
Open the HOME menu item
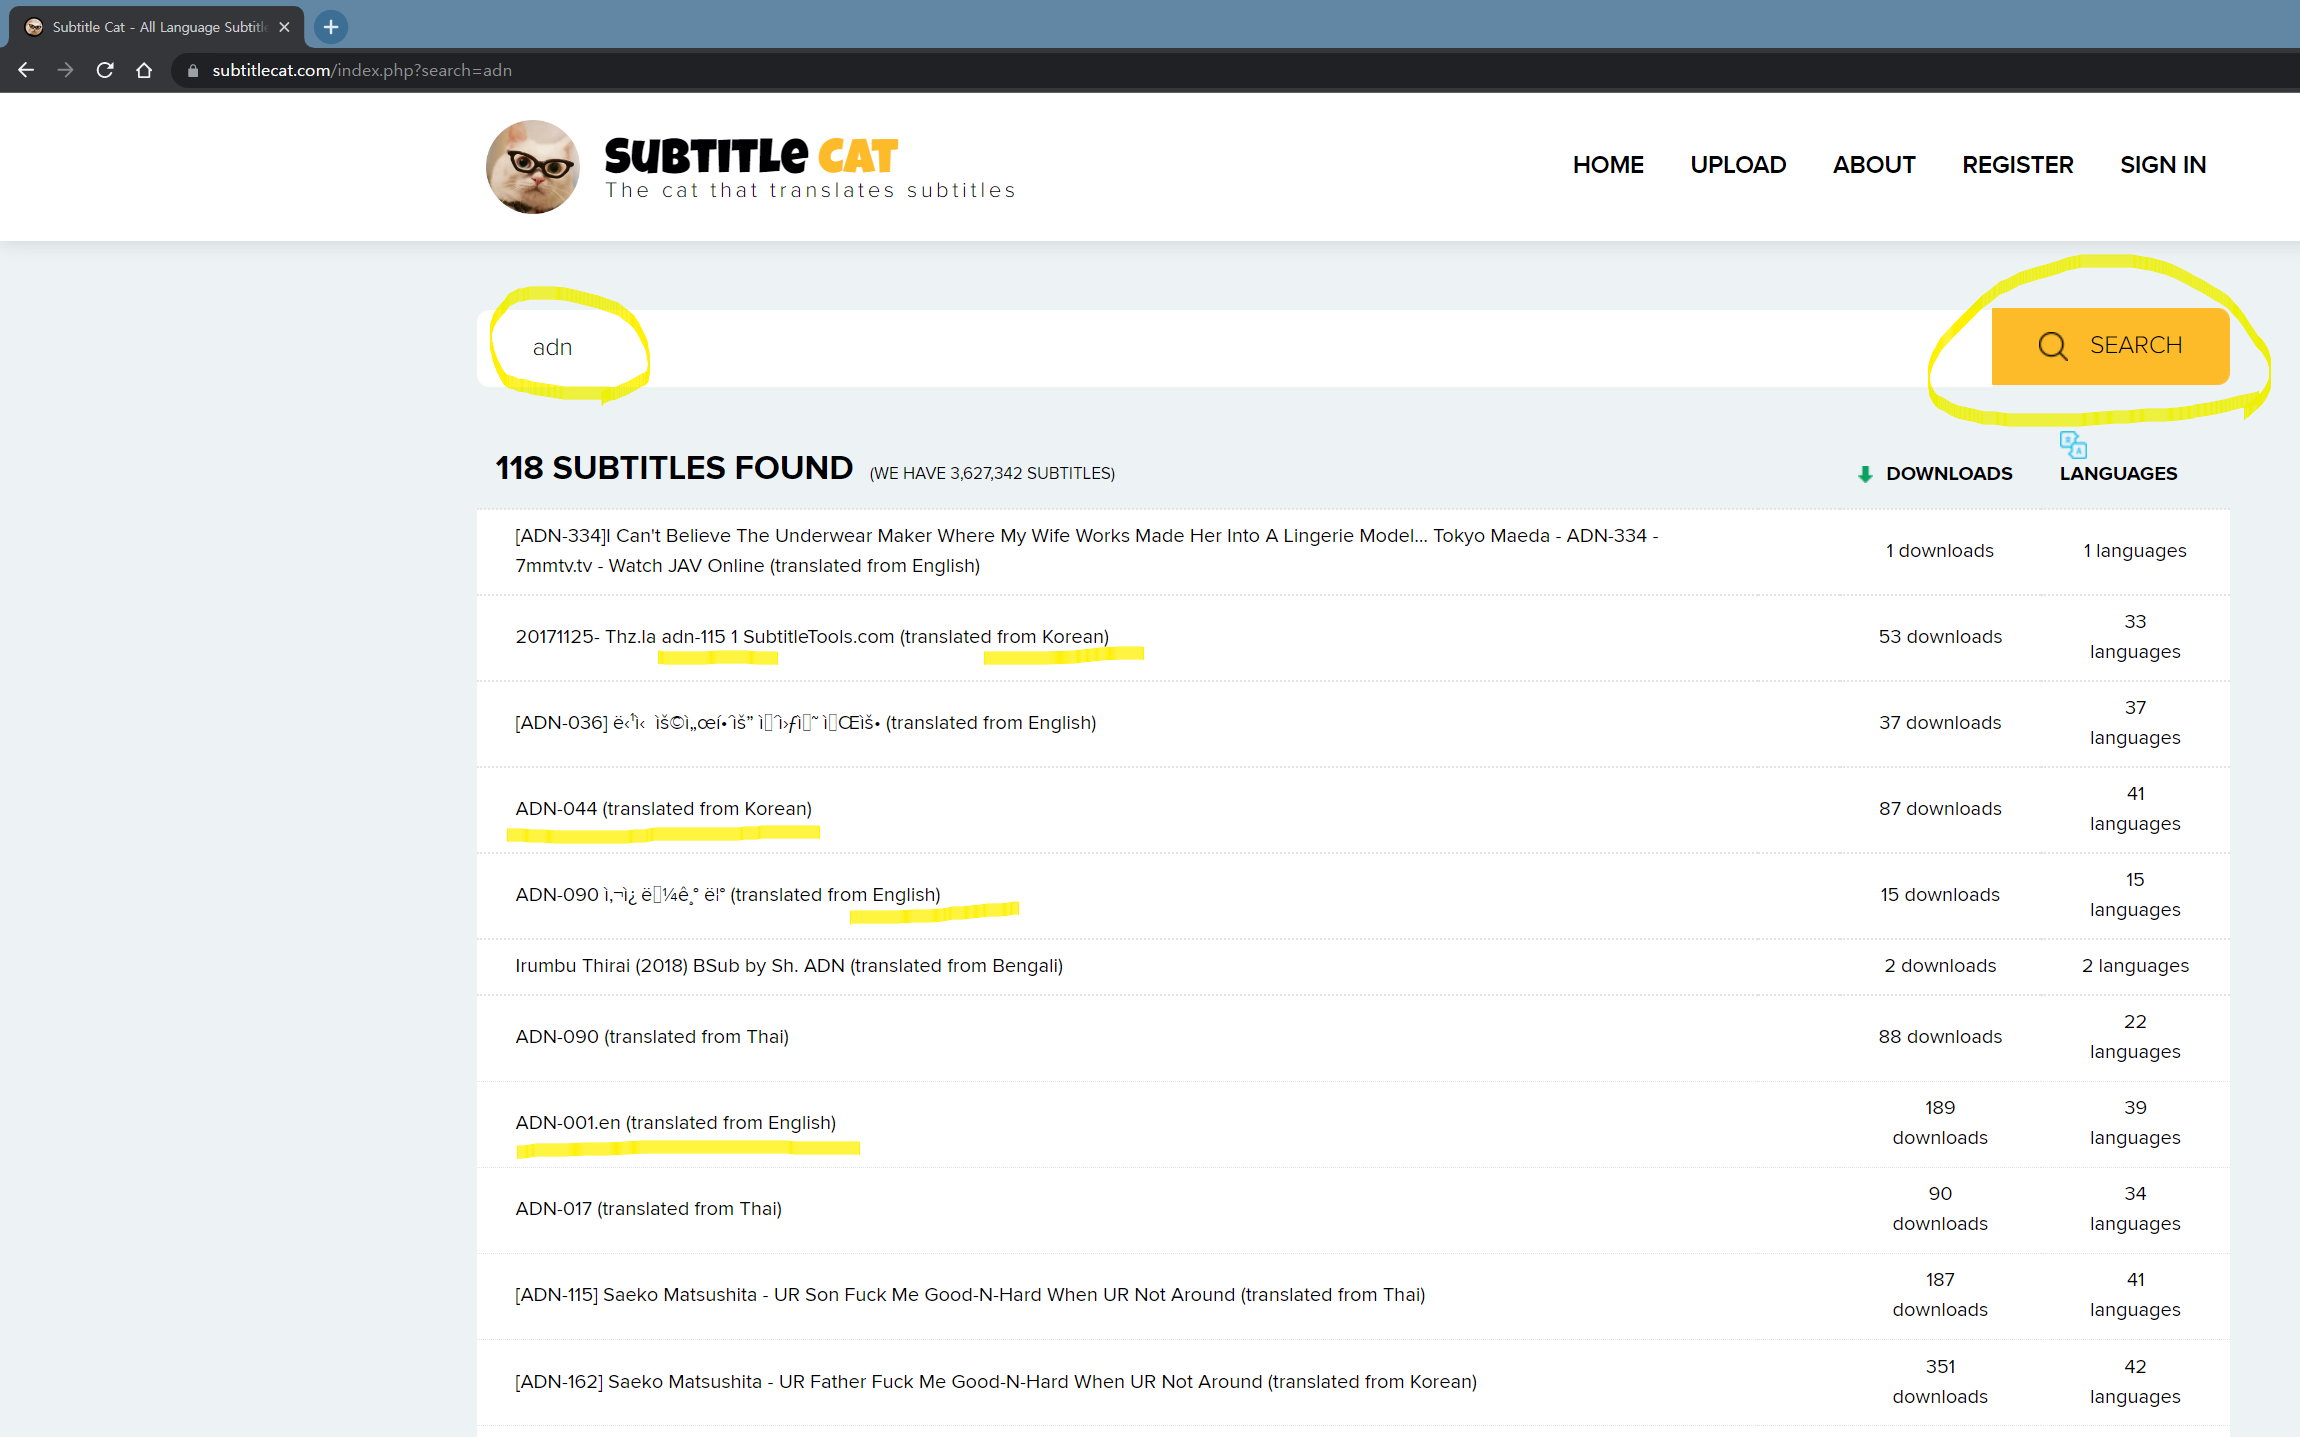coord(1607,165)
